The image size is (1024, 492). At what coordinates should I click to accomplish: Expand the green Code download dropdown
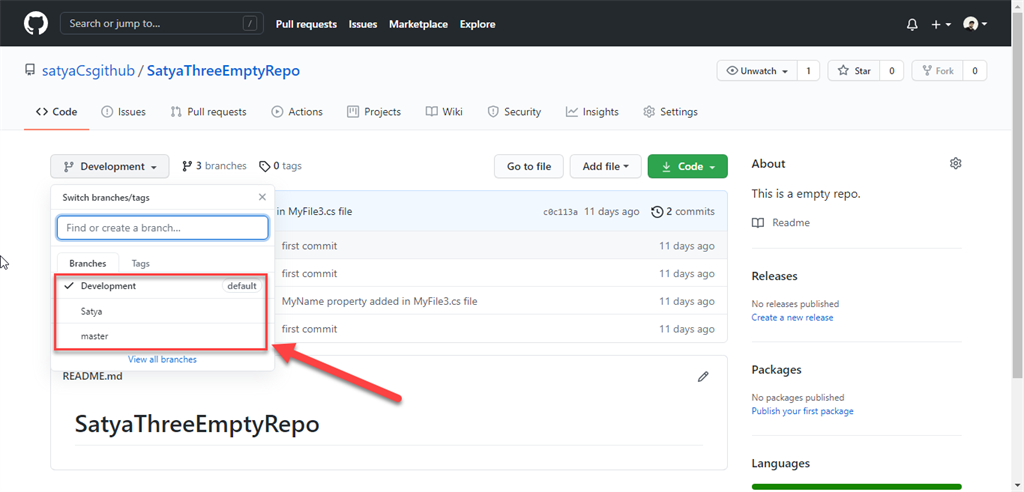tap(687, 167)
